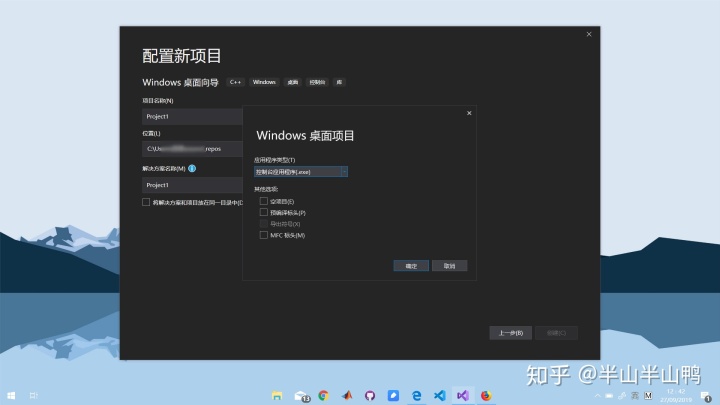
Task: Open Microsoft Edge from the taskbar
Action: 416,395
